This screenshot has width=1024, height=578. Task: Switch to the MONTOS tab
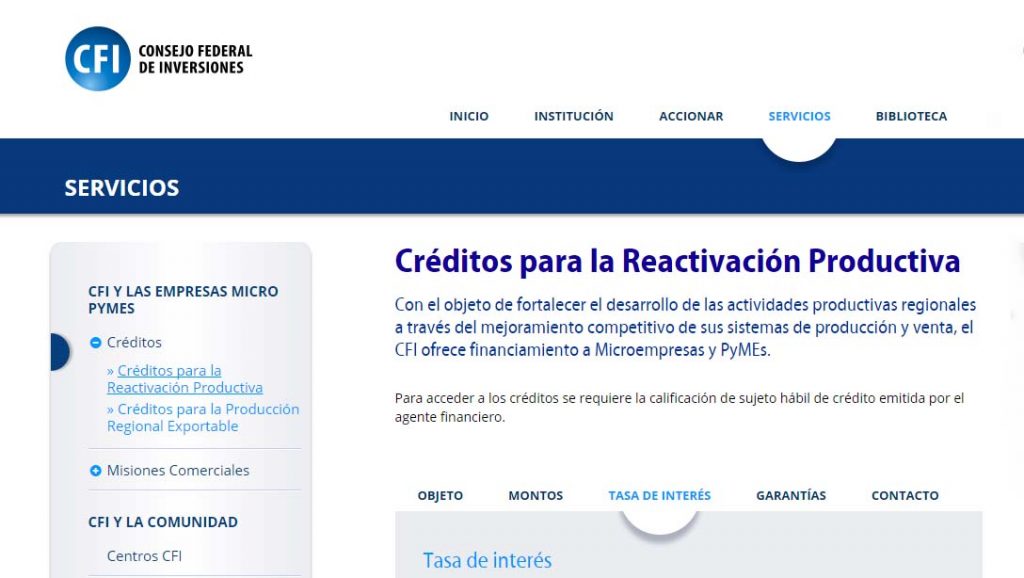[x=536, y=496]
